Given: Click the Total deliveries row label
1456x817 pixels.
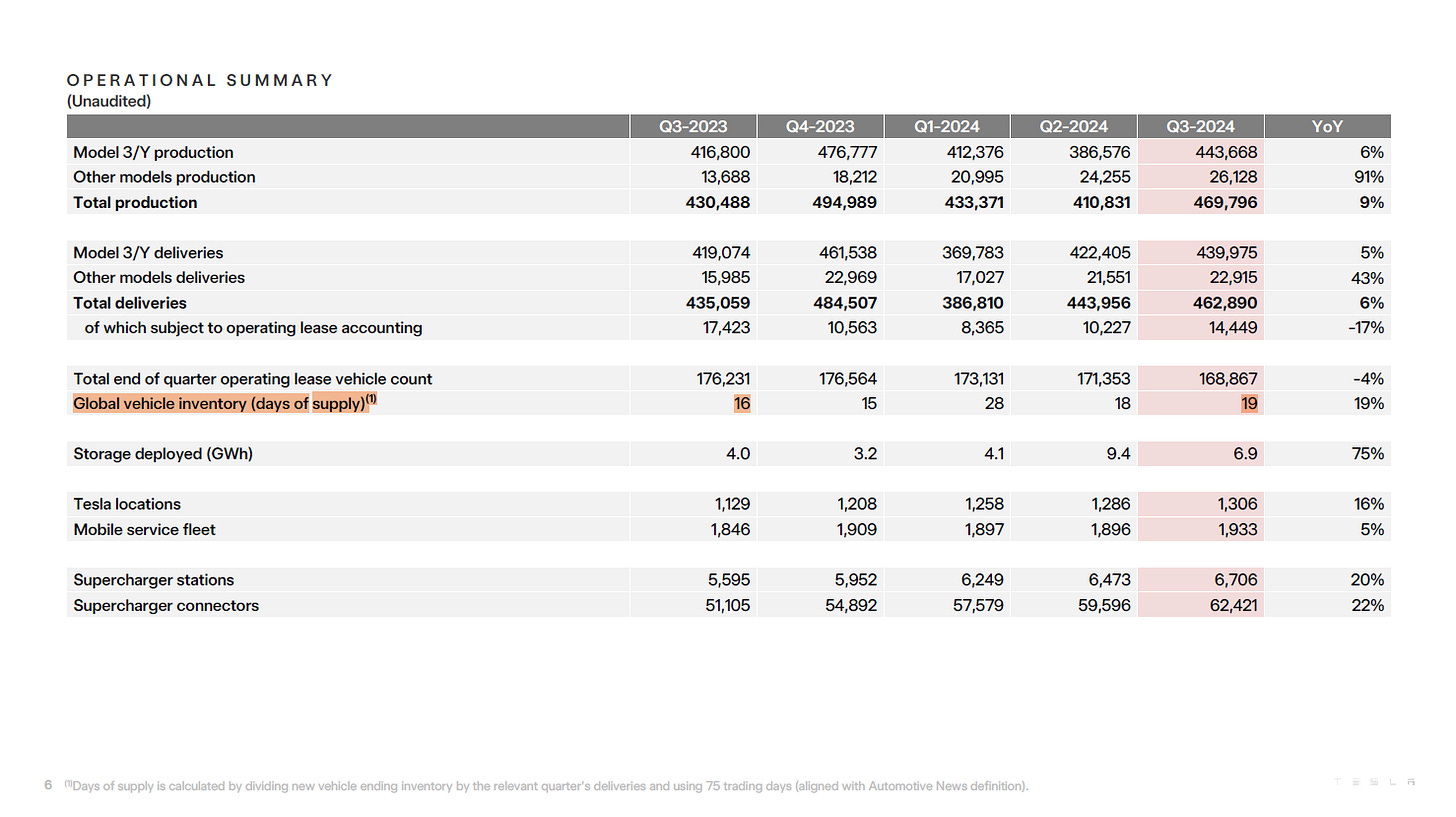Looking at the screenshot, I should pos(130,302).
